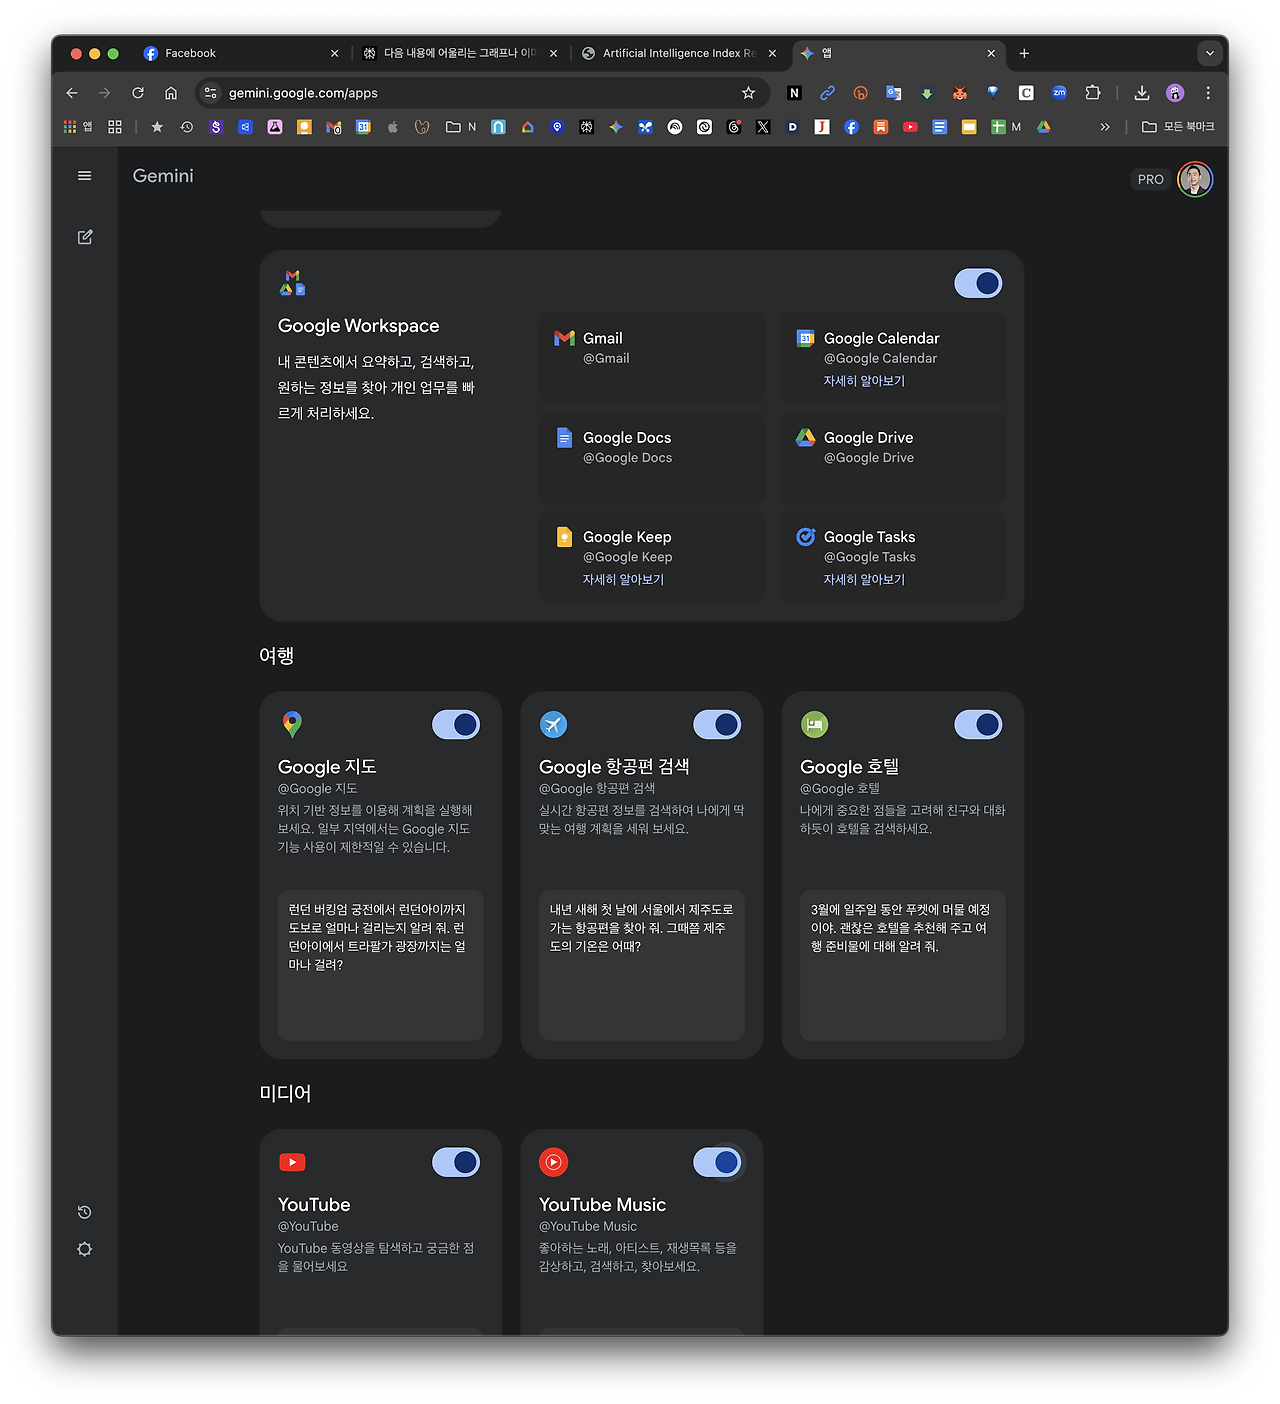
Task: Click 자세히 알아보기 under Google Tasks
Action: click(x=864, y=580)
